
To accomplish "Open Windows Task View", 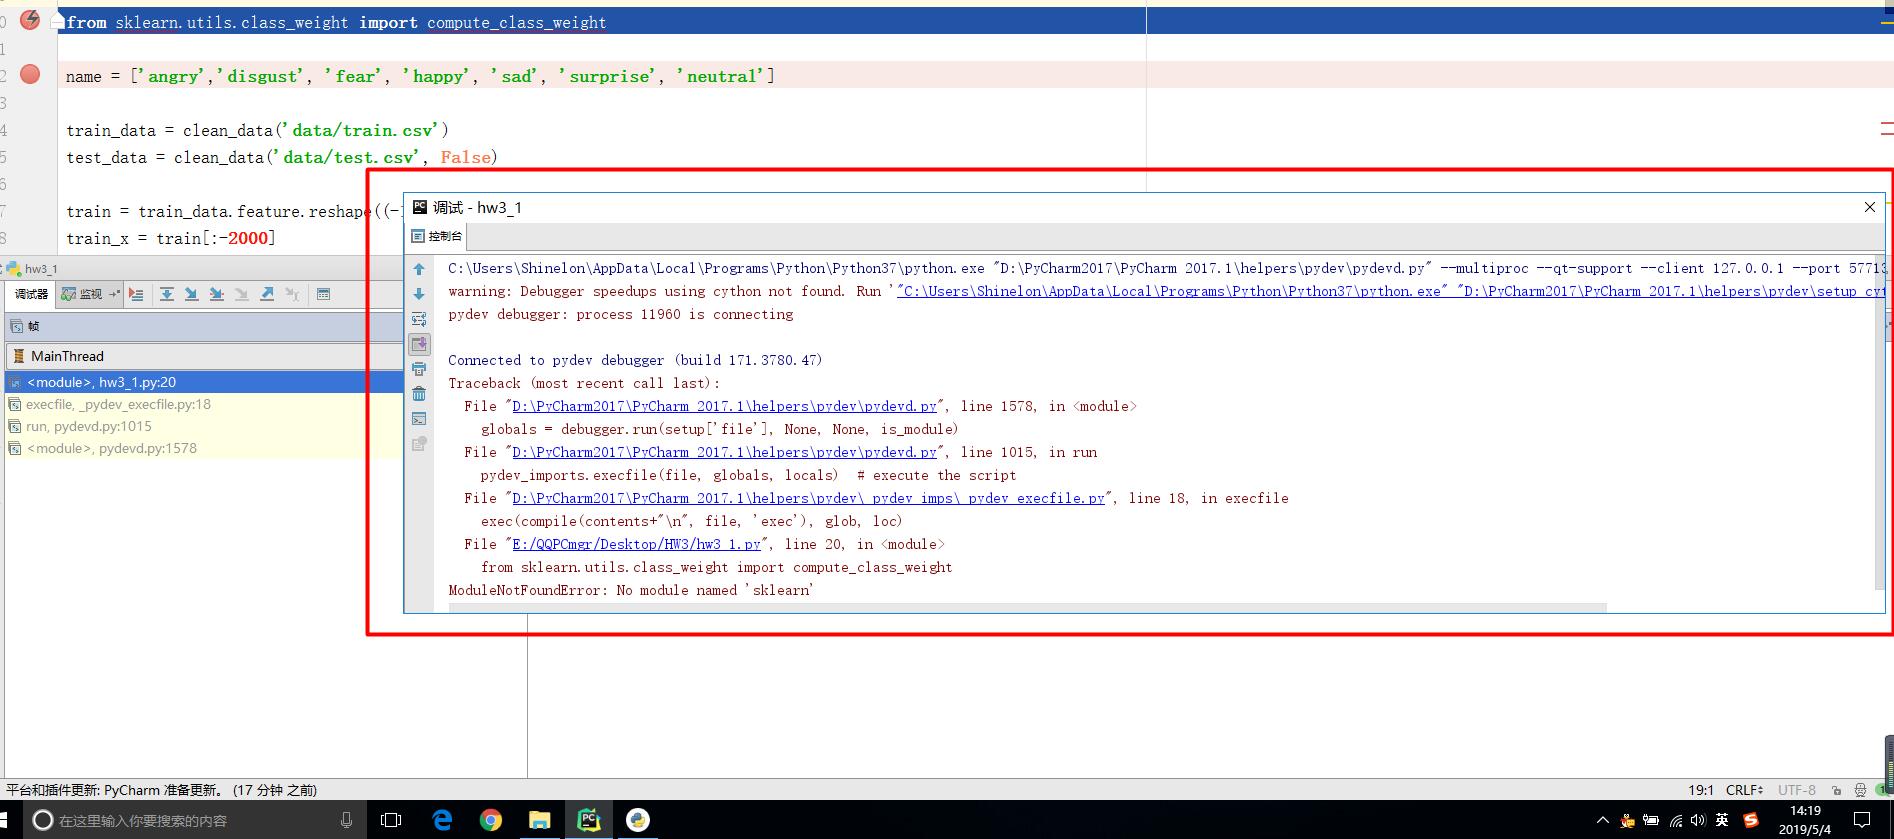I will click(391, 820).
